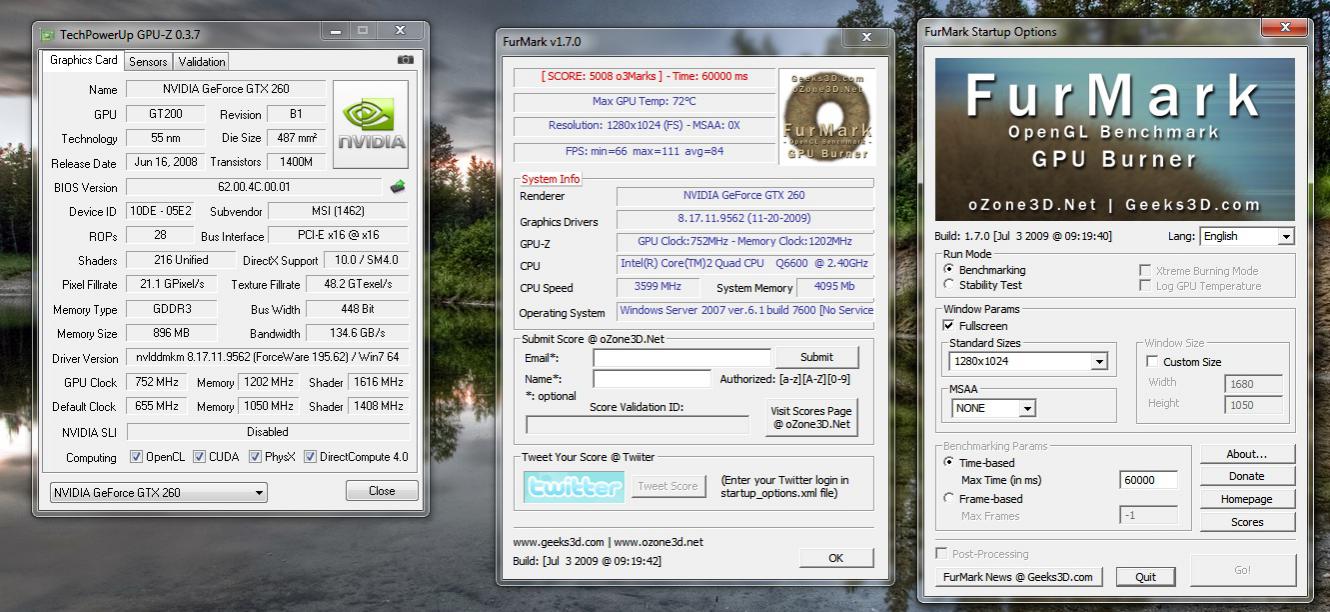
Task: Click the Max Frames input field
Action: (1148, 516)
